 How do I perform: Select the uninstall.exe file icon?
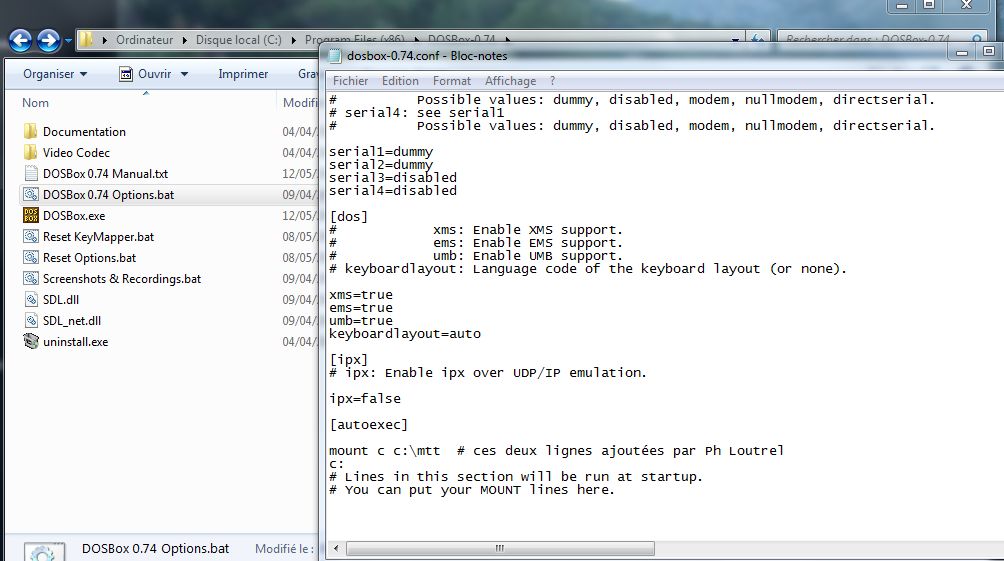click(x=30, y=342)
